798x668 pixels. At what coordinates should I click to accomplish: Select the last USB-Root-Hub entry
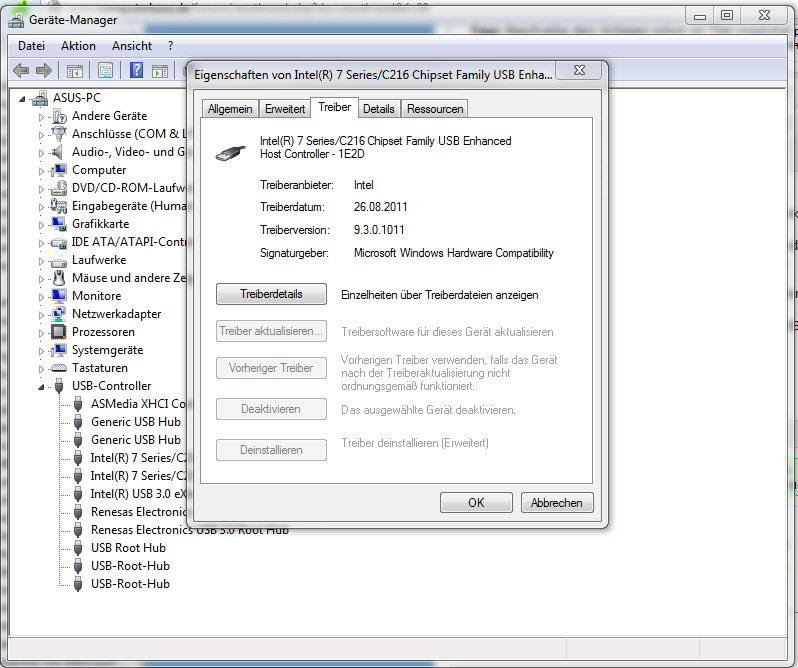[x=130, y=584]
